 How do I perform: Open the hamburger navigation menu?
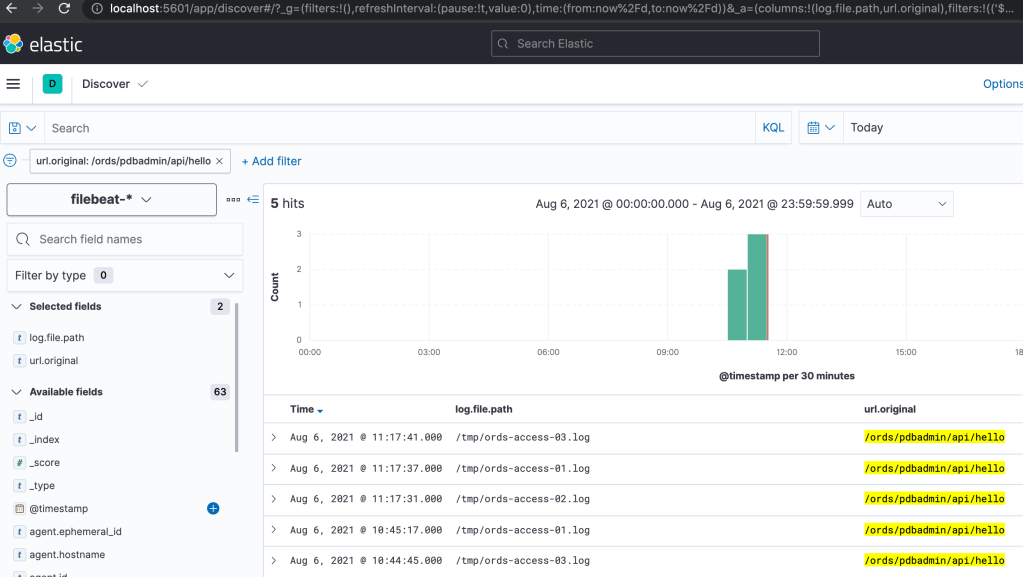pyautogui.click(x=13, y=84)
